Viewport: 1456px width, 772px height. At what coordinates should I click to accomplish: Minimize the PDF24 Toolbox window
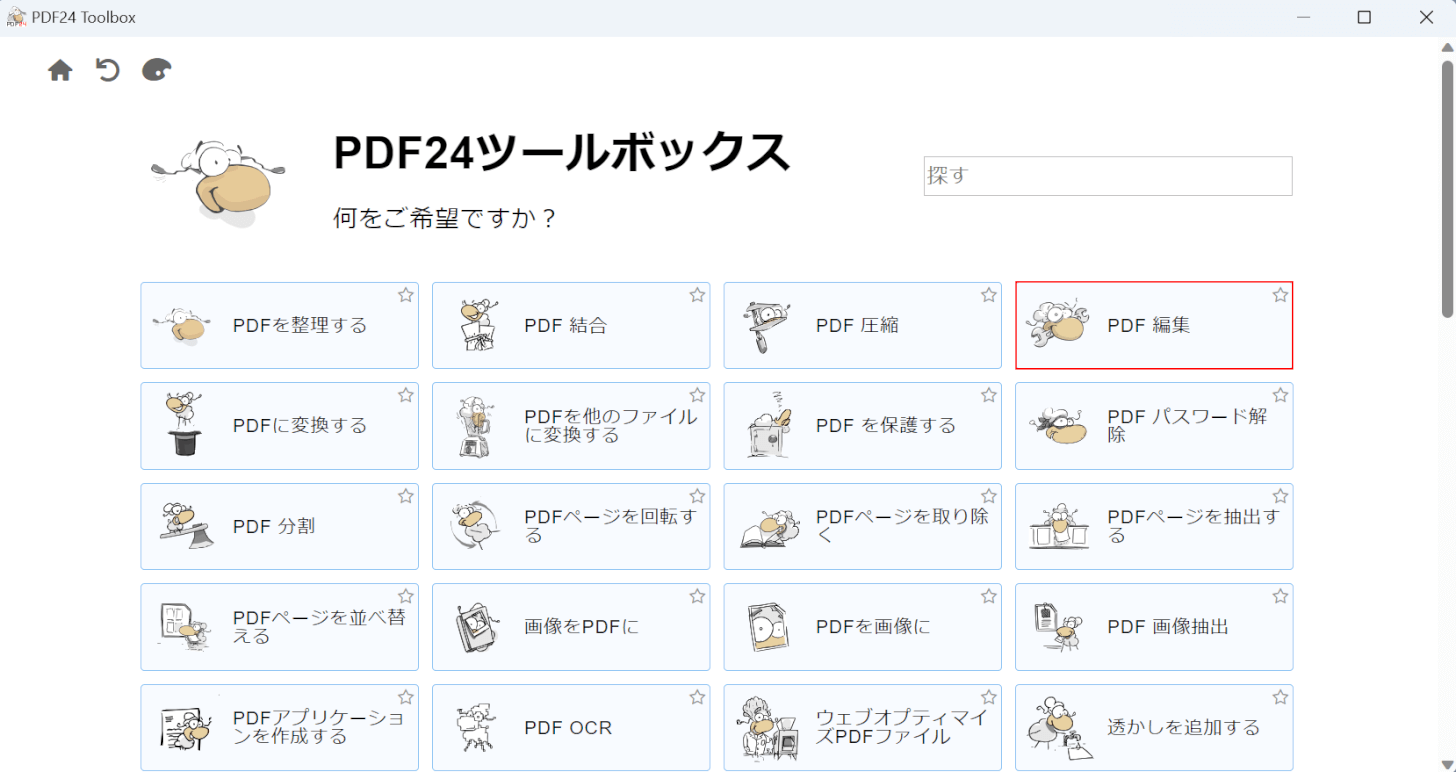tap(1303, 17)
